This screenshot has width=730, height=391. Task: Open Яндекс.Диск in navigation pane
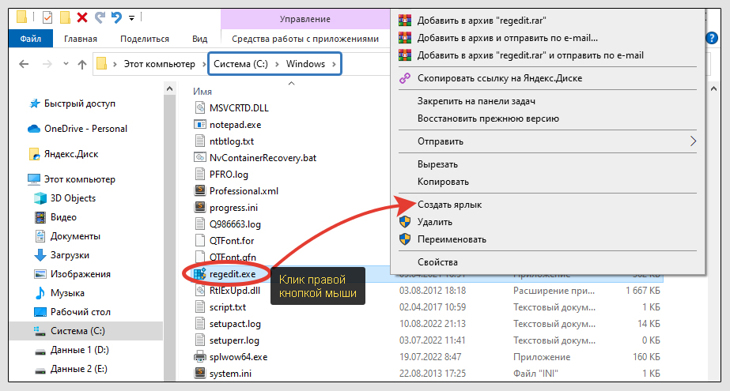(x=71, y=154)
